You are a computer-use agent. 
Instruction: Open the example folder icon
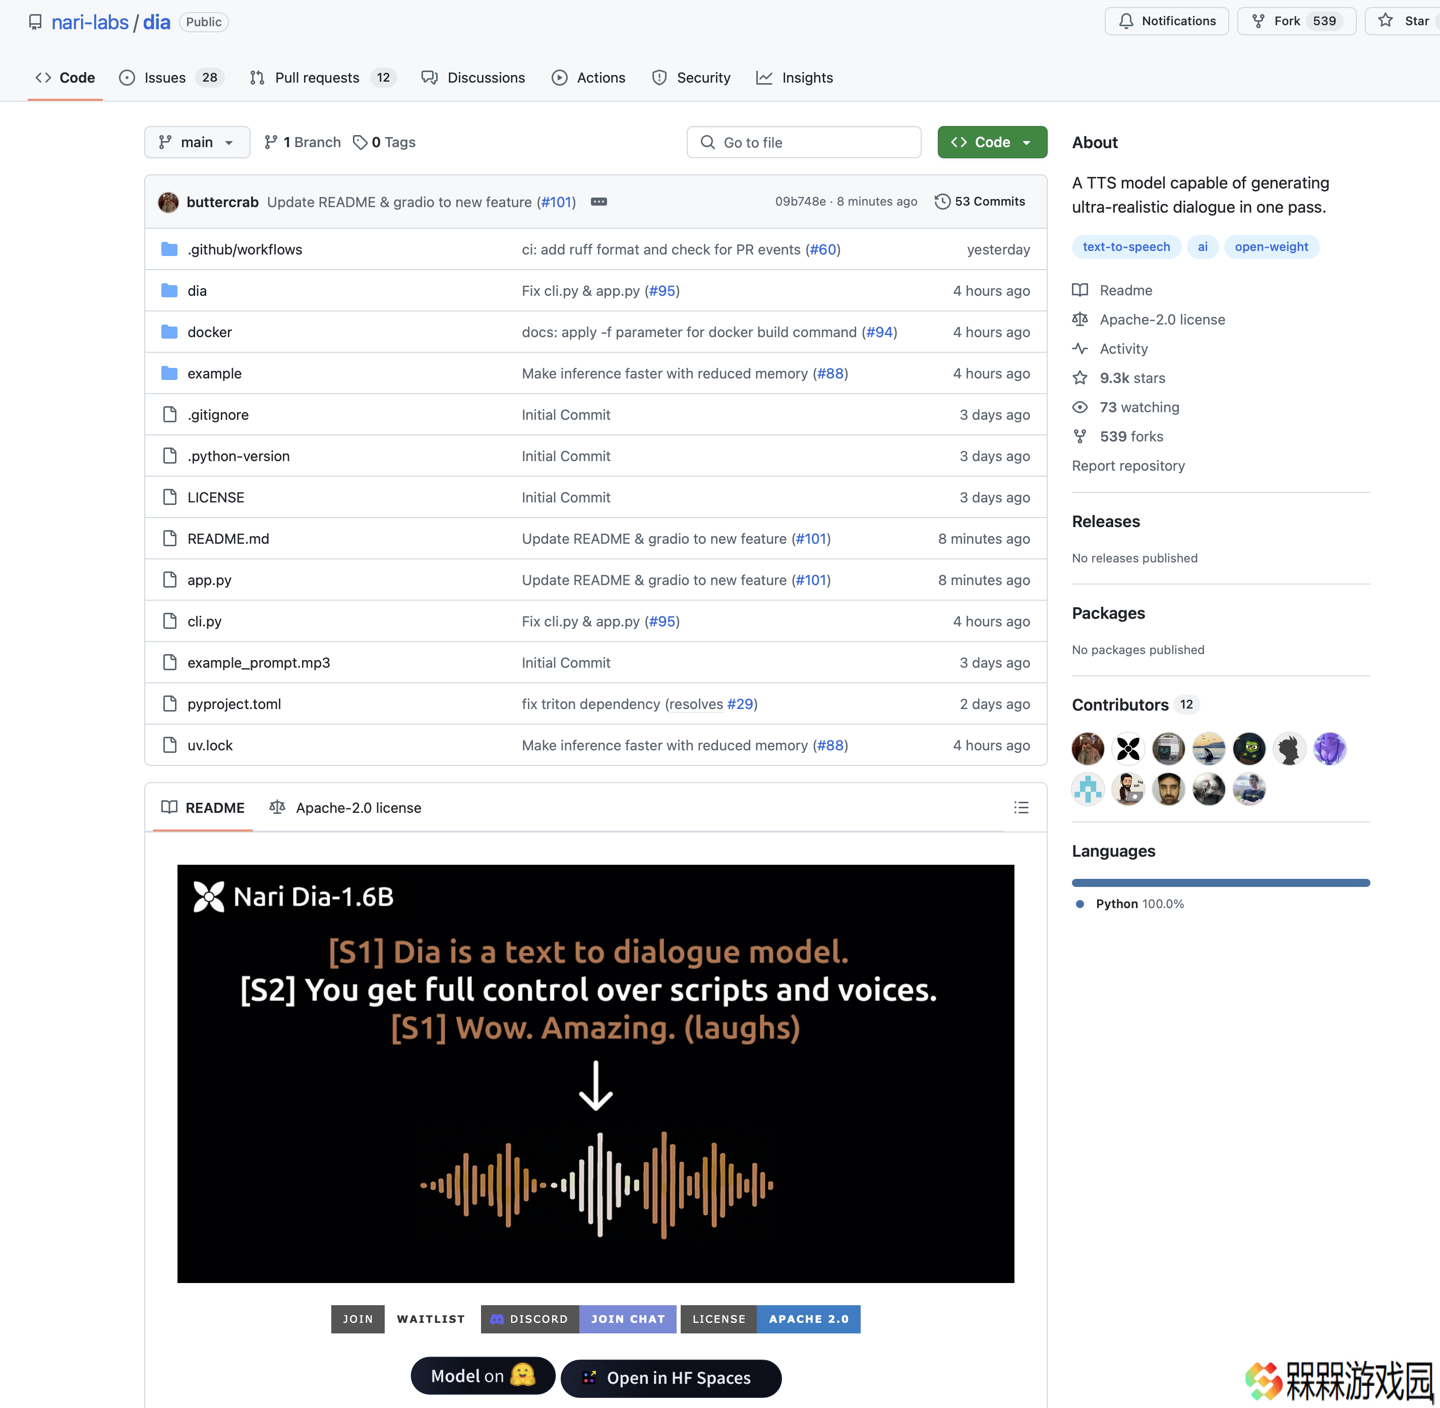169,373
